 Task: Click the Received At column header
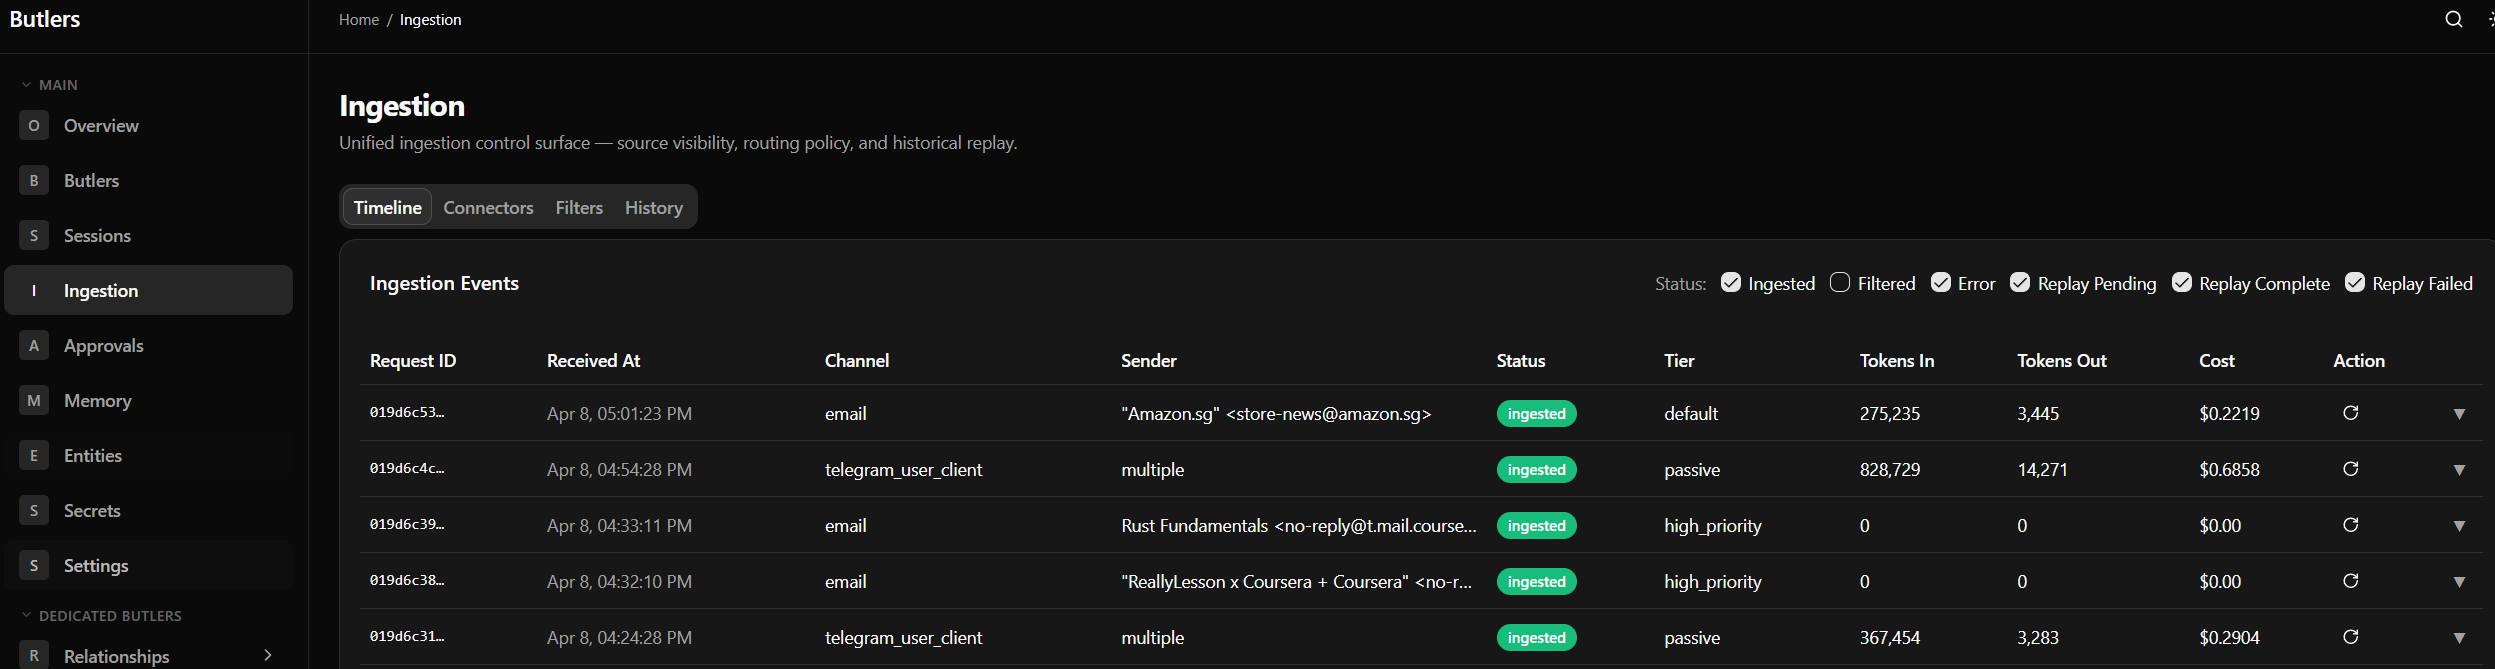click(x=593, y=360)
